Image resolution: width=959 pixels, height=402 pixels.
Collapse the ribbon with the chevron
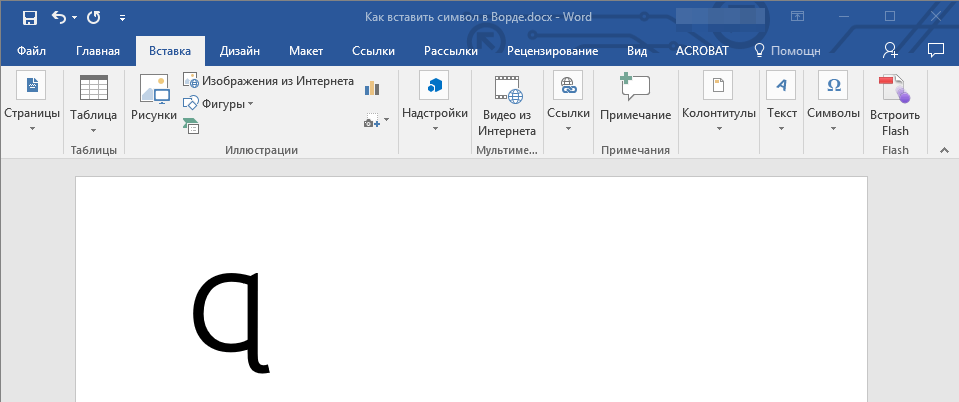[x=942, y=149]
